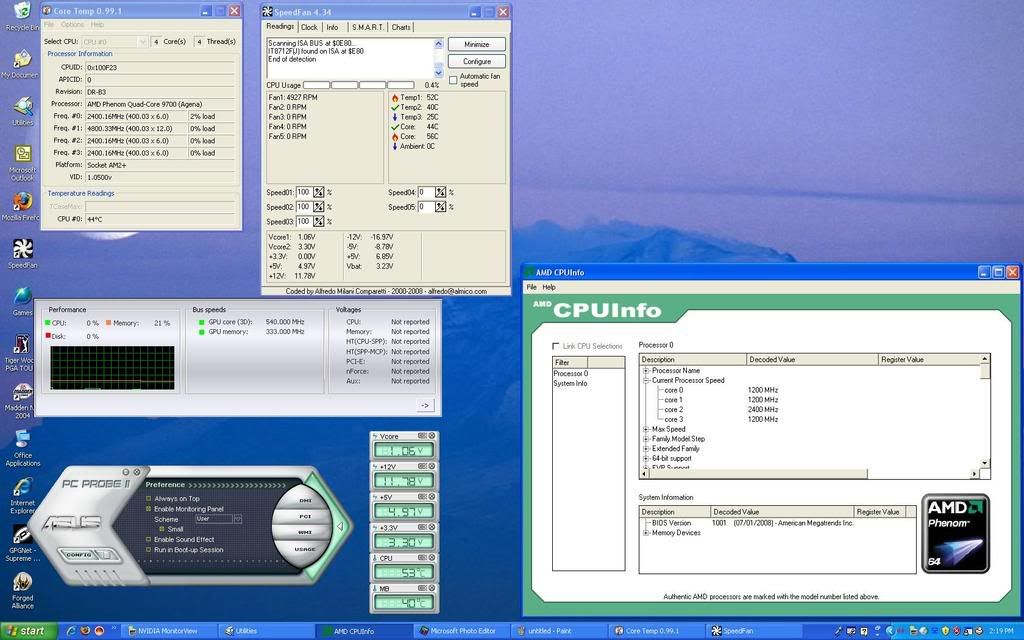
Task: Select System Info in the CPUInfo filter list
Action: click(x=570, y=383)
